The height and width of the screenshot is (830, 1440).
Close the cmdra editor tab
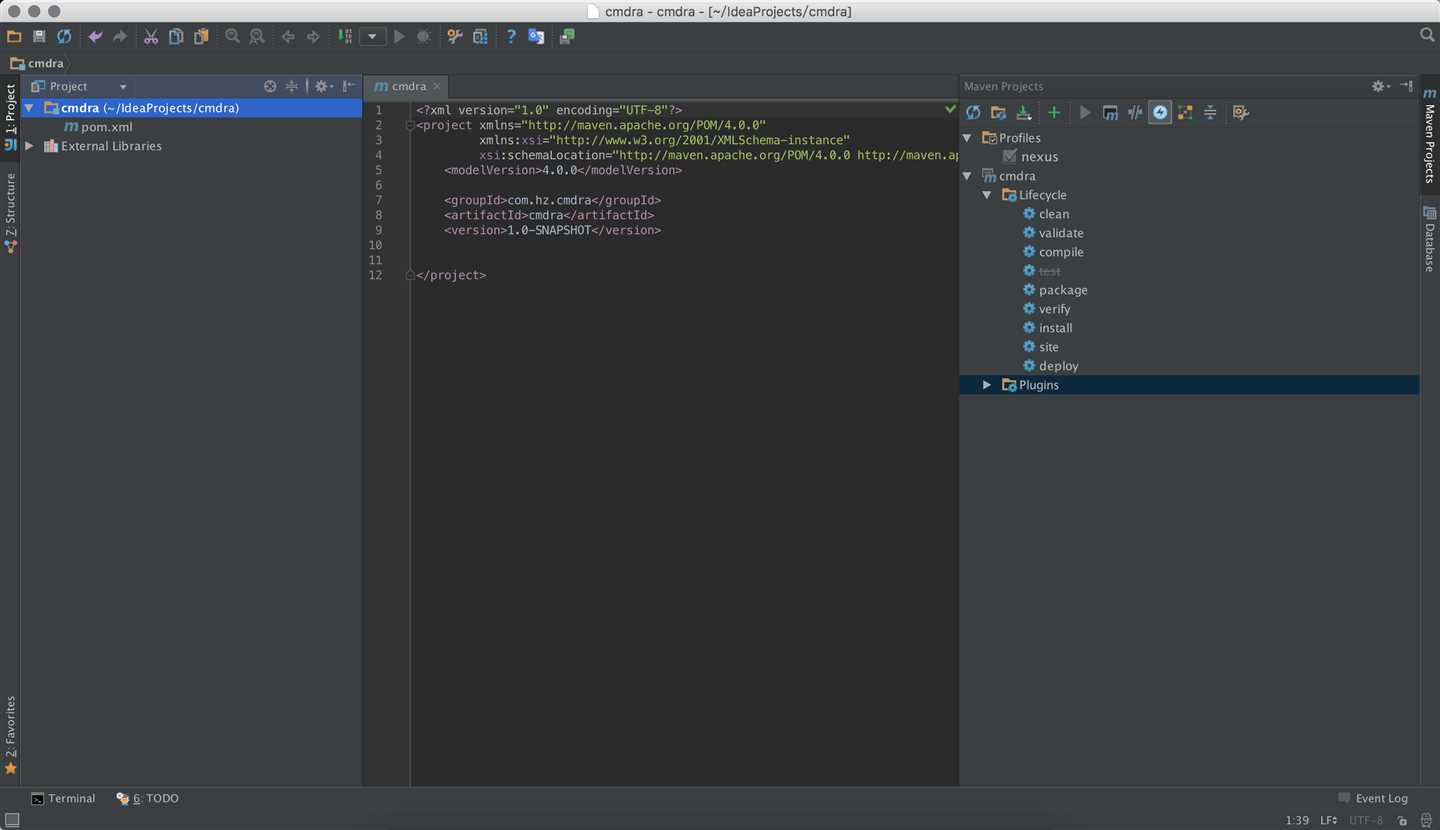437,87
